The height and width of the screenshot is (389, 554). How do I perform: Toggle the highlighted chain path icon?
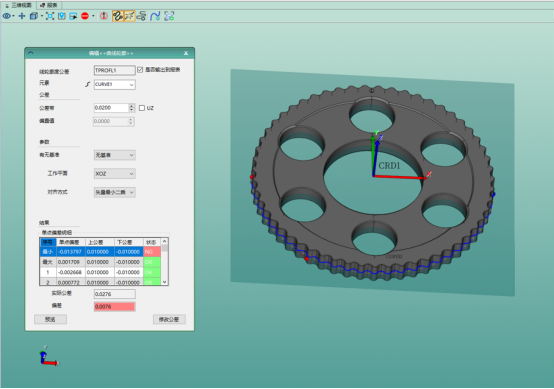[x=118, y=16]
